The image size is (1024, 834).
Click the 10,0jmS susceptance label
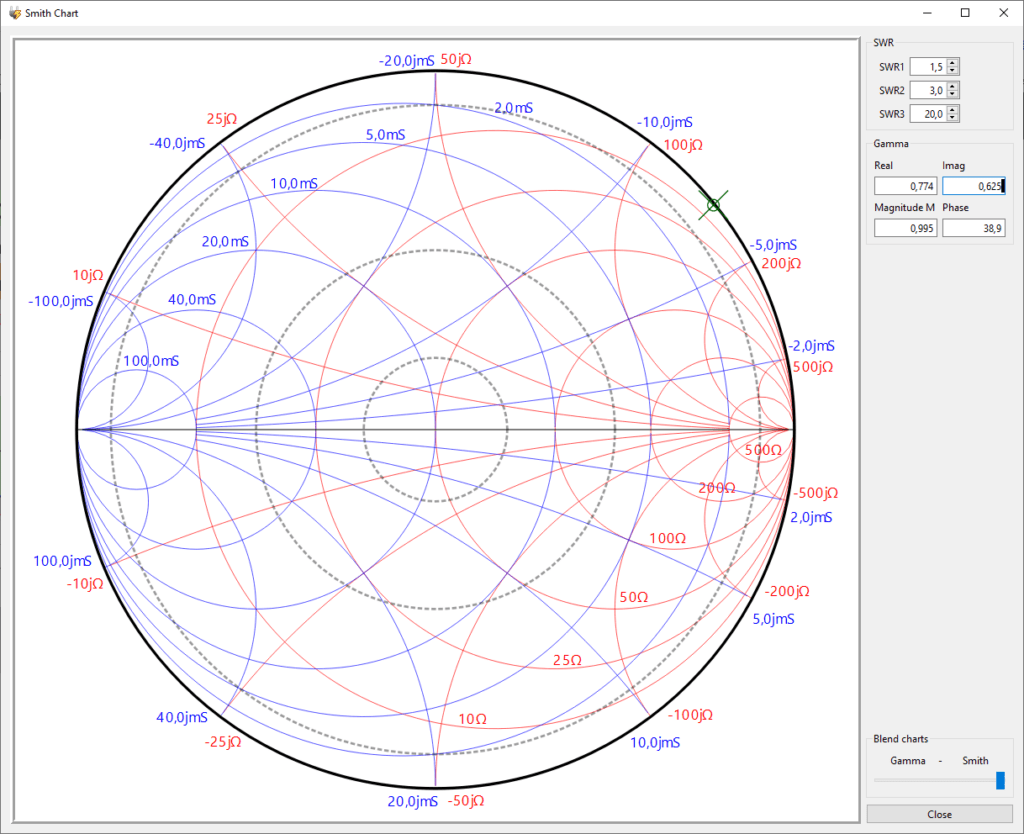655,743
